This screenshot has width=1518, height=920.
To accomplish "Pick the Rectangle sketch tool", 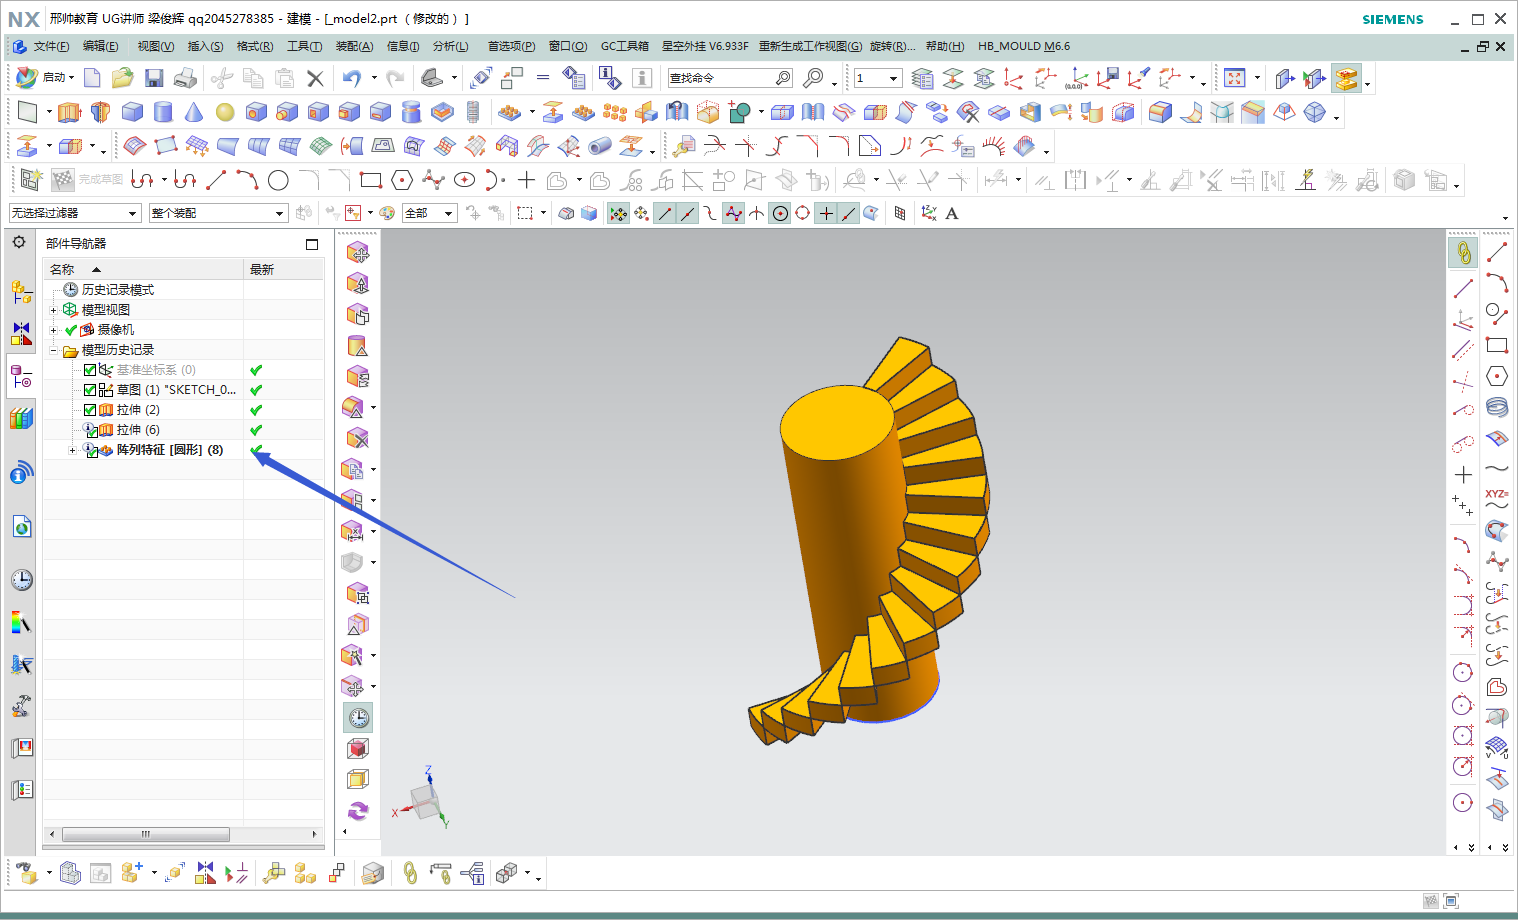I will [371, 180].
